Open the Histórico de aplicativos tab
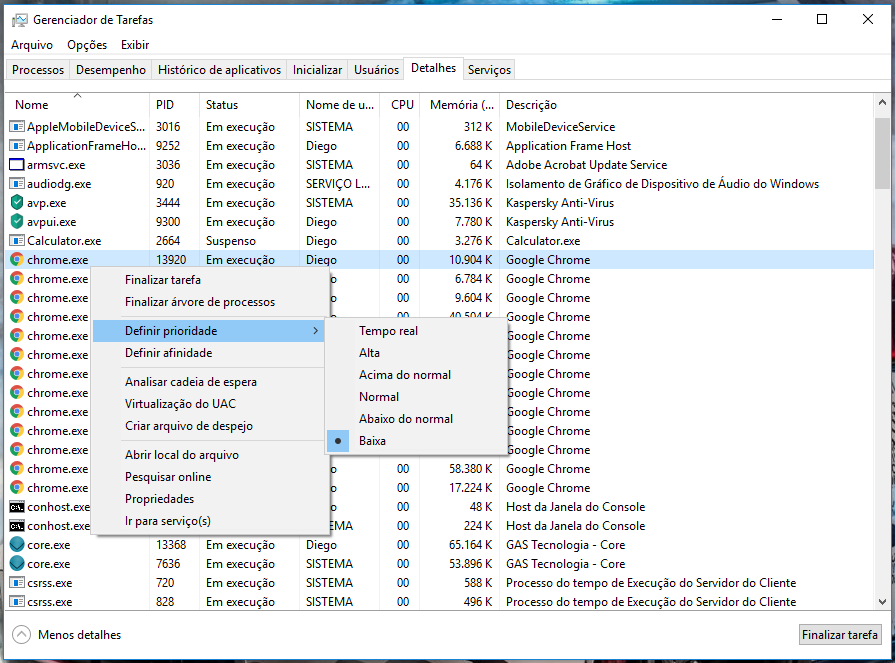The width and height of the screenshot is (895, 663). click(x=219, y=70)
